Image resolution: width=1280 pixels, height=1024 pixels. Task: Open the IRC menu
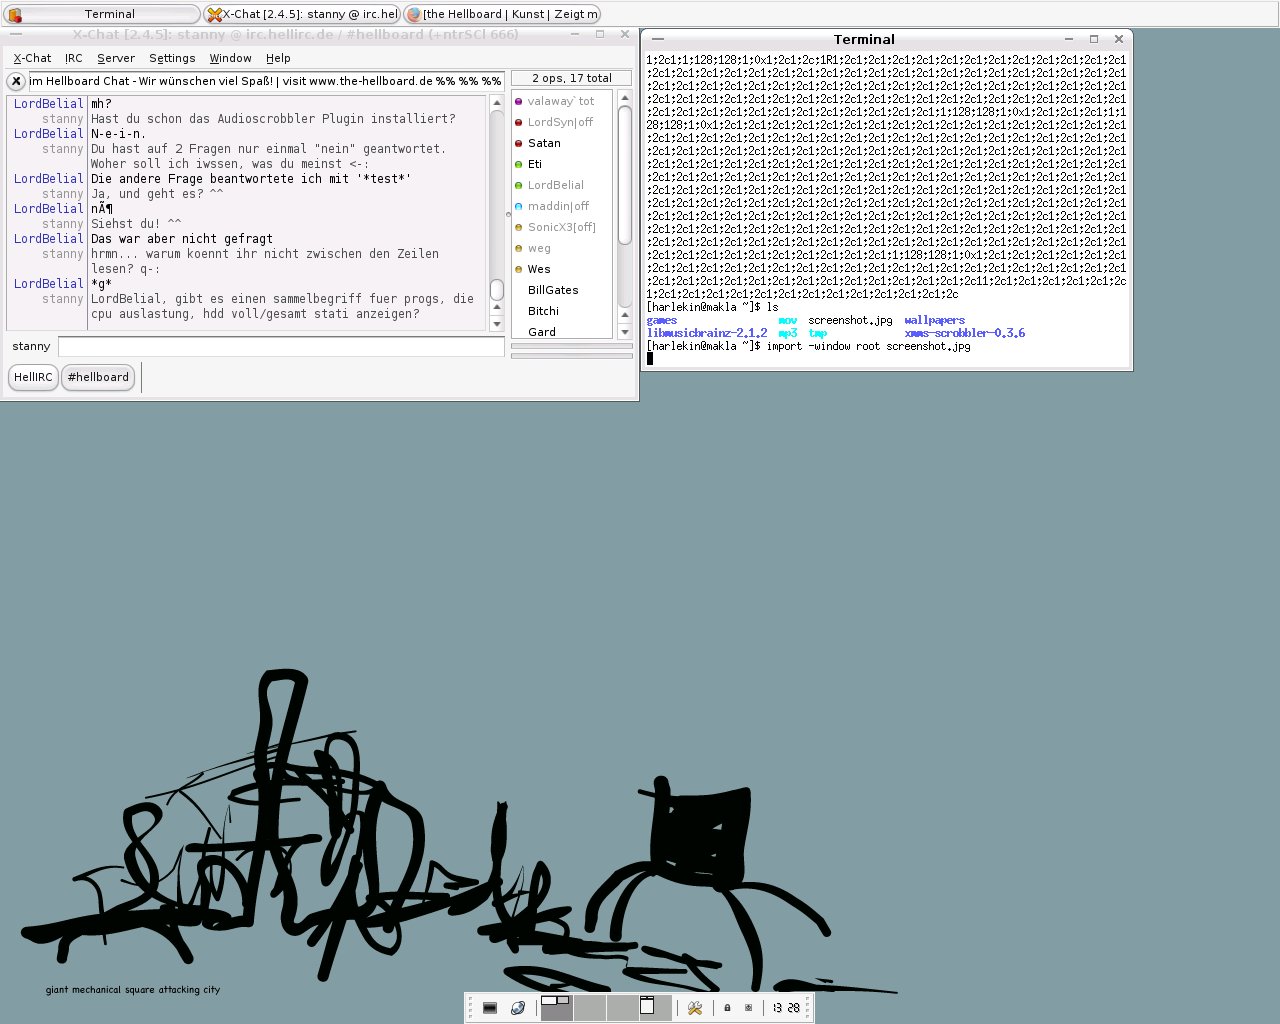click(74, 58)
